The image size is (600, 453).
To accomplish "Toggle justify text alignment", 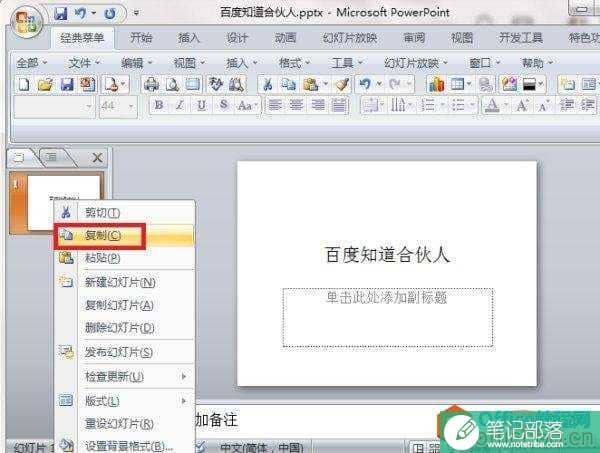I will coord(339,105).
